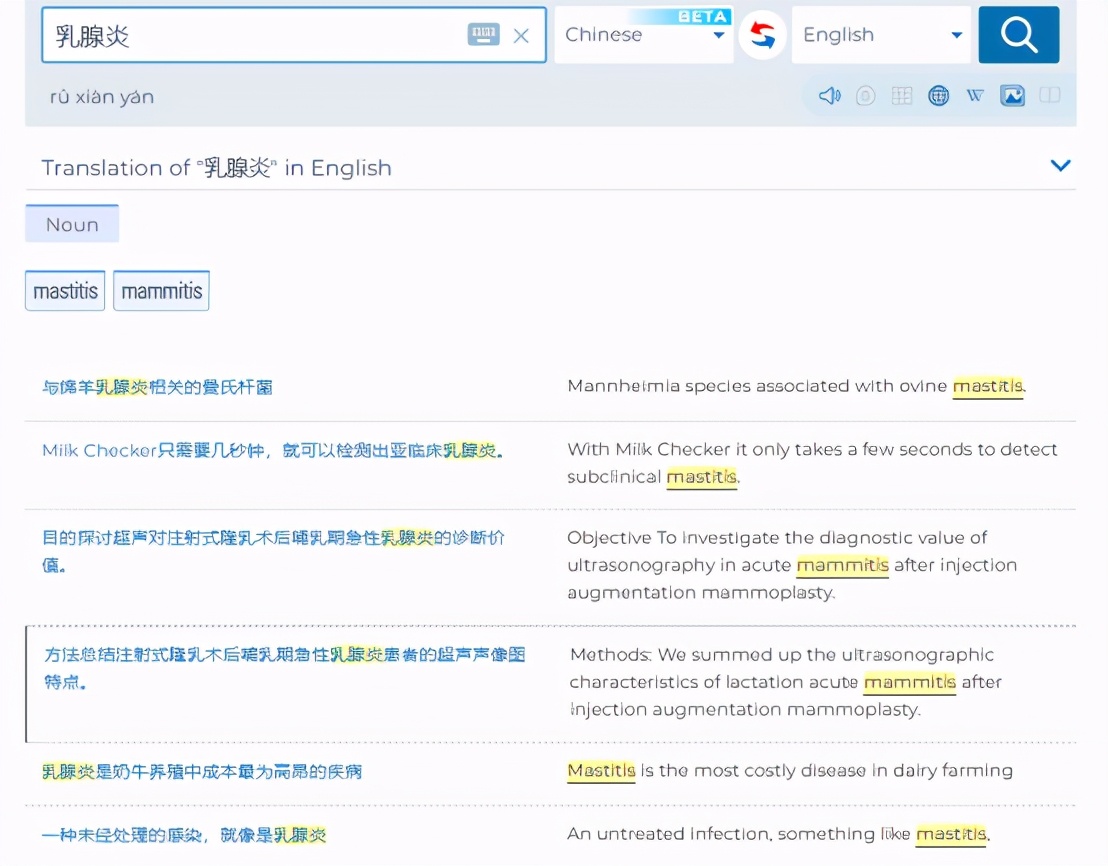
Task: Collapse the Translation of 乳腺炎 section chevron
Action: pyautogui.click(x=1060, y=166)
